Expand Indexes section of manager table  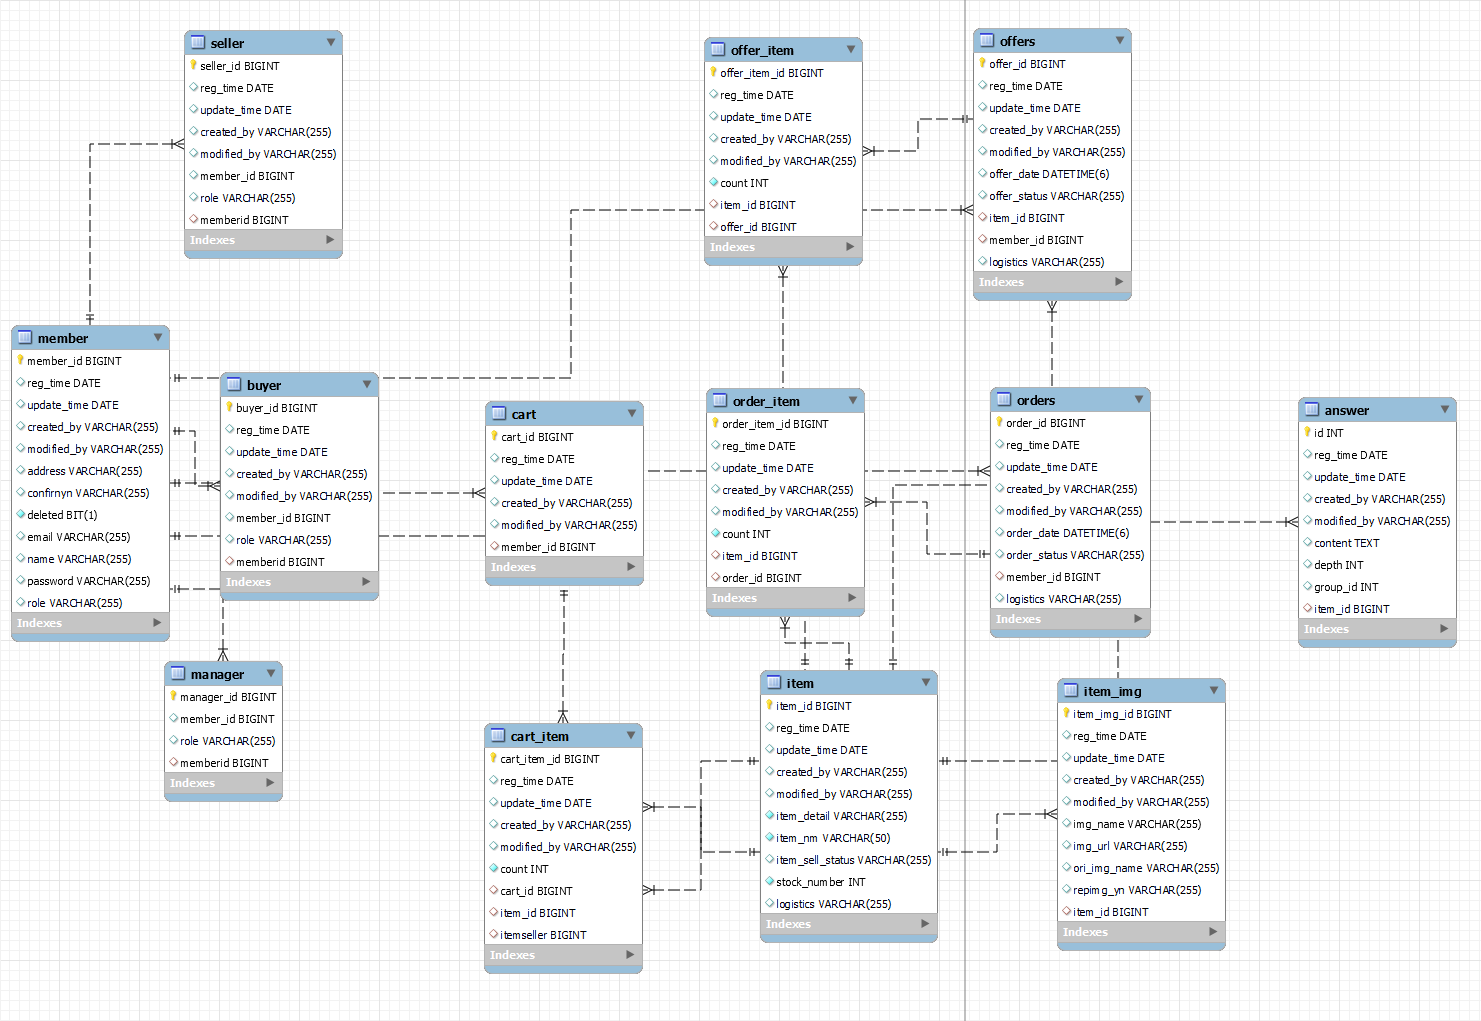pos(270,783)
